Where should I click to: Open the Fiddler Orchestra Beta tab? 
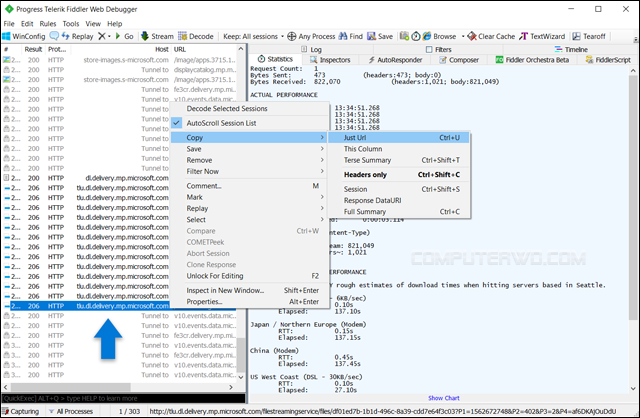click(x=532, y=60)
